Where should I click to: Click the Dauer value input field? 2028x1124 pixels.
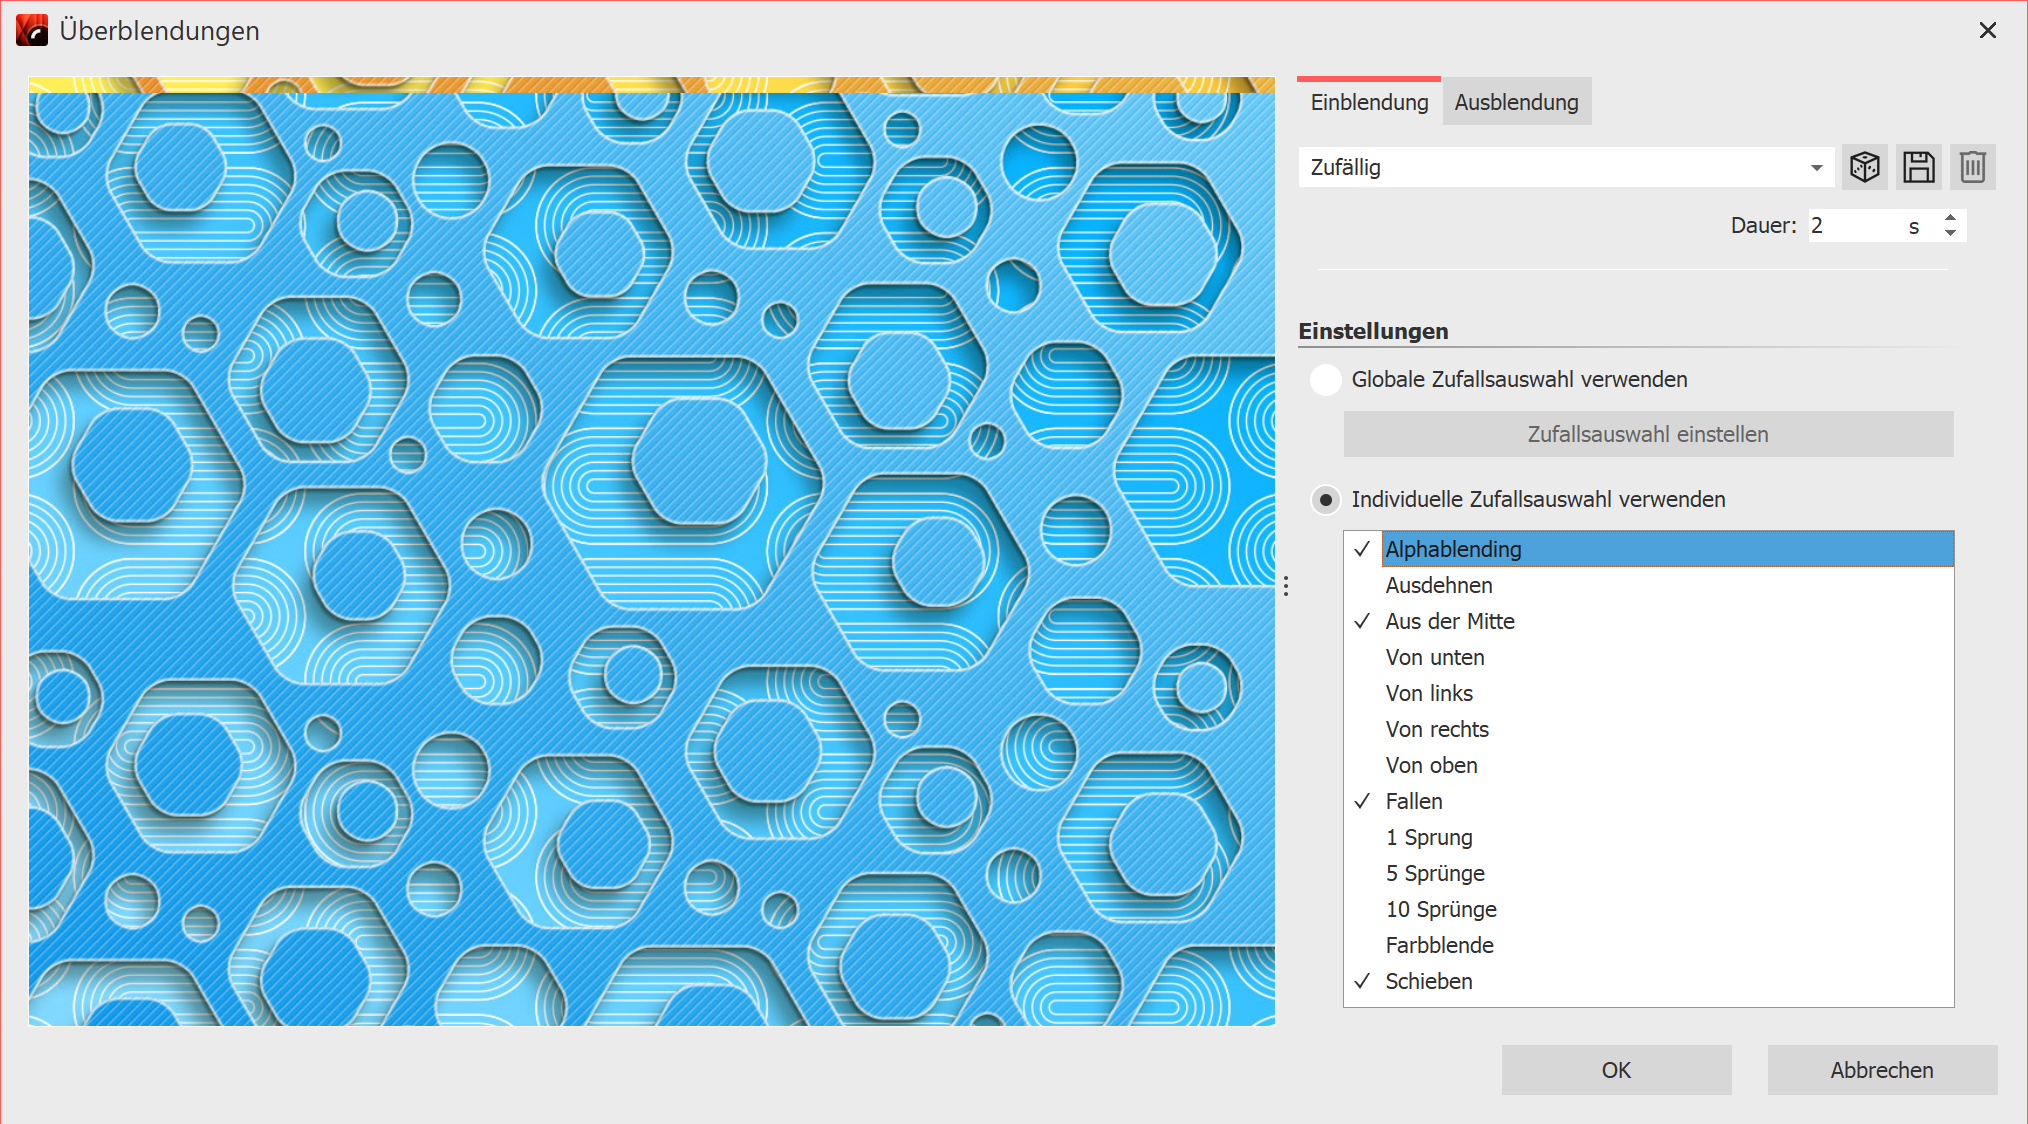(1852, 226)
